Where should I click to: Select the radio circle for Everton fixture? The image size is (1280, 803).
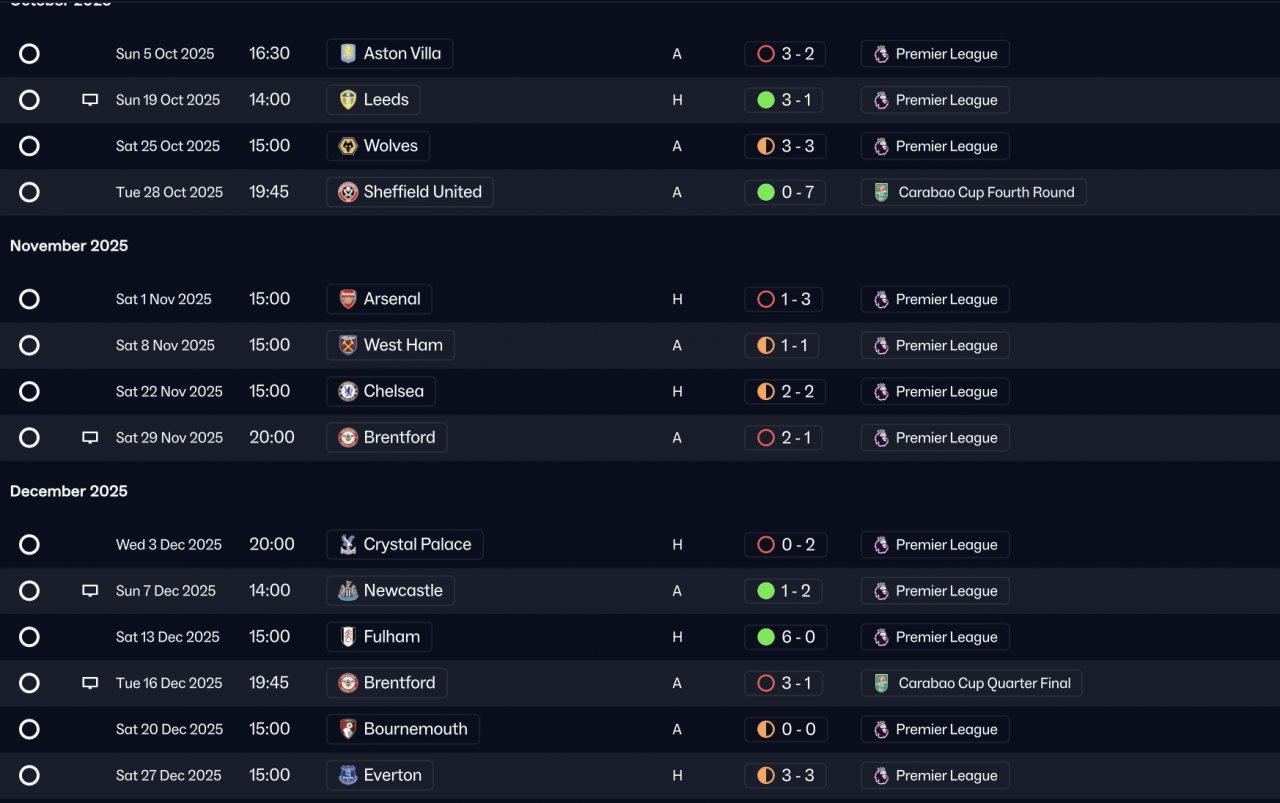[x=30, y=775]
